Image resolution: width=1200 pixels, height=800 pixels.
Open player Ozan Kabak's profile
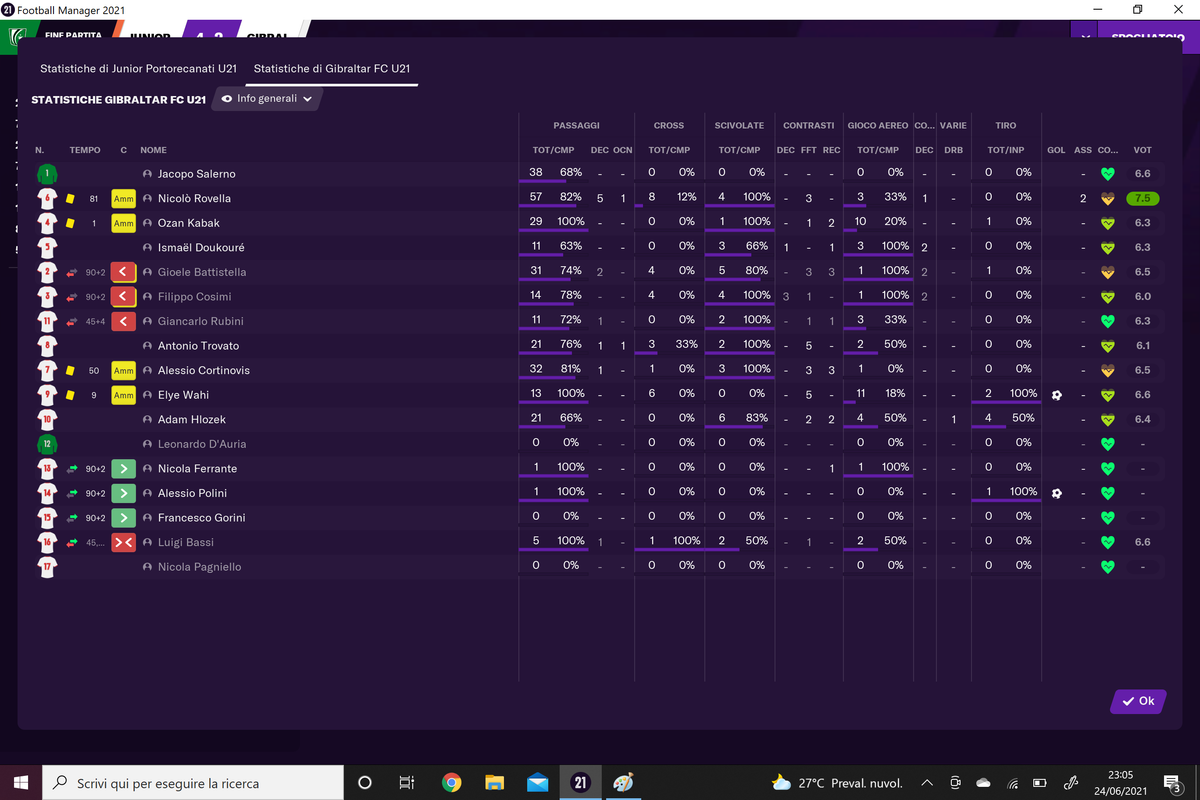click(x=188, y=223)
